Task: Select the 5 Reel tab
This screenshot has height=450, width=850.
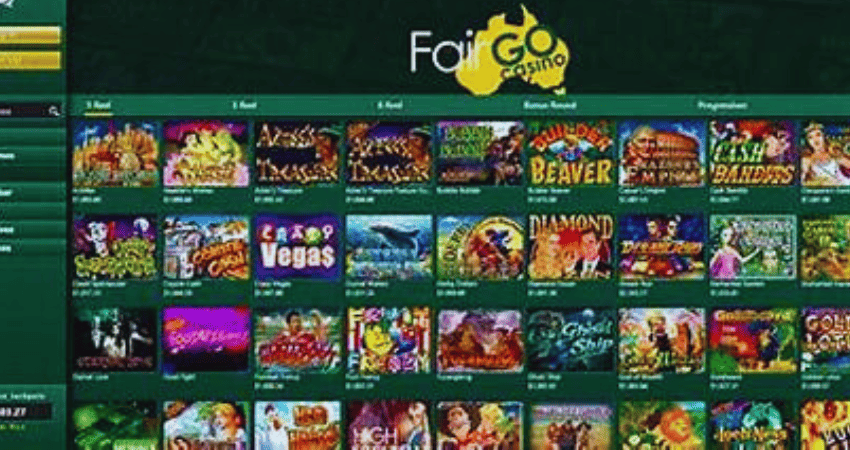Action: pos(99,105)
